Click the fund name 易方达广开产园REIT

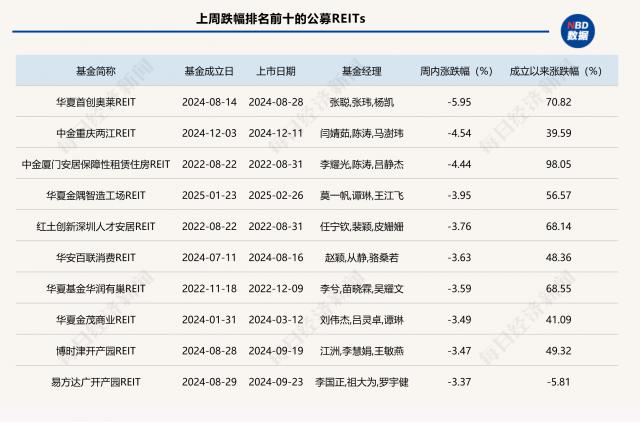[96, 382]
